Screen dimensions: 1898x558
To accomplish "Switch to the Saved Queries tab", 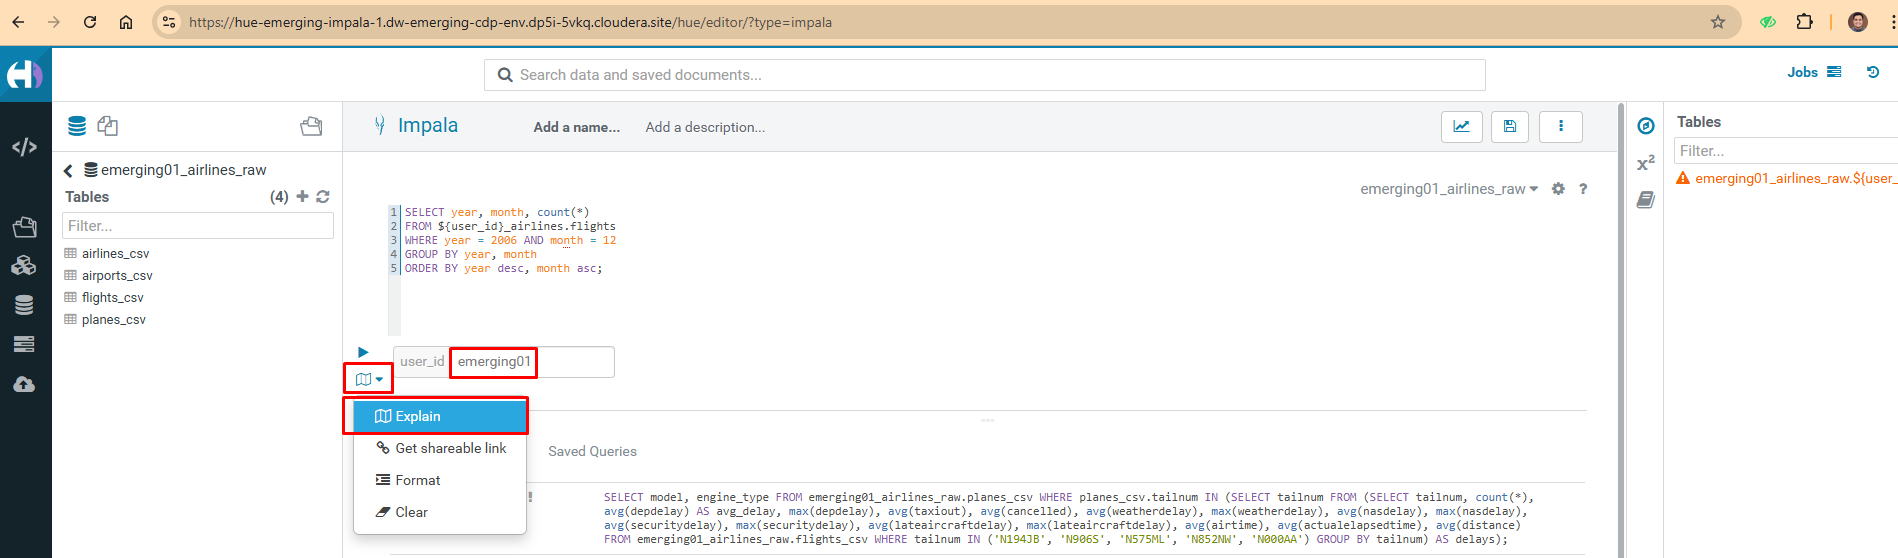I will coord(592,451).
